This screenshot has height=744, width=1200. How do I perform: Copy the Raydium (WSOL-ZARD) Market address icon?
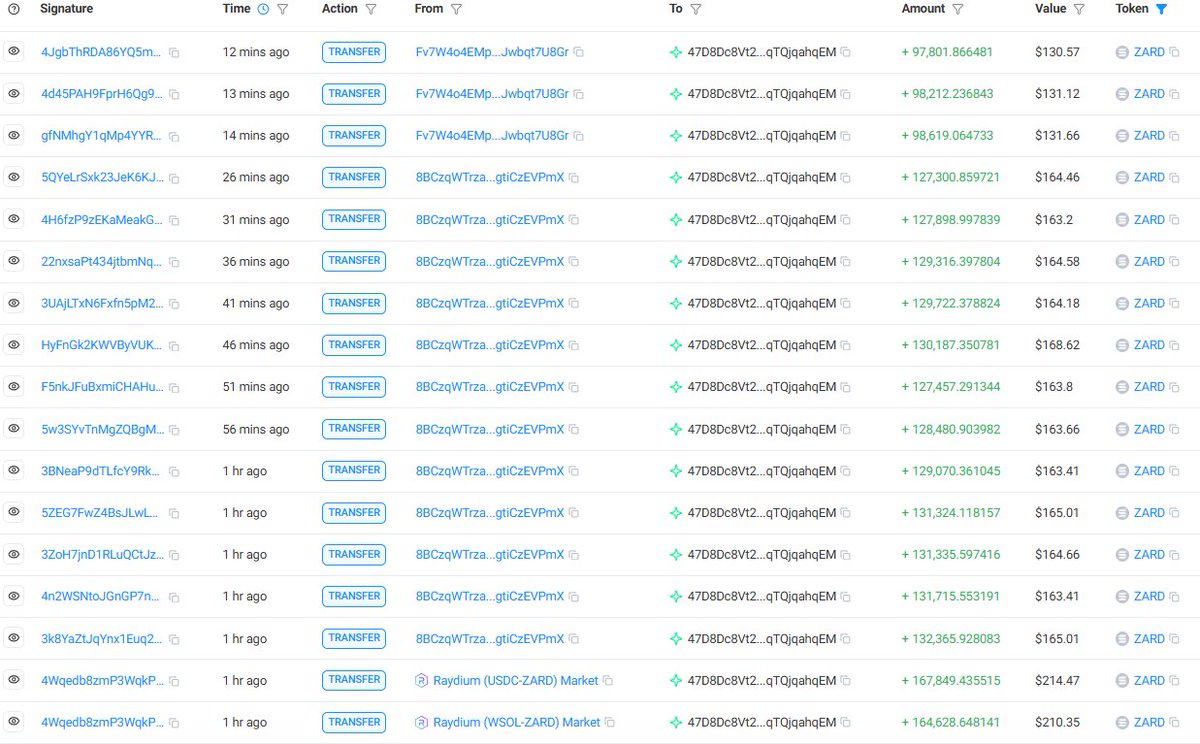point(610,723)
